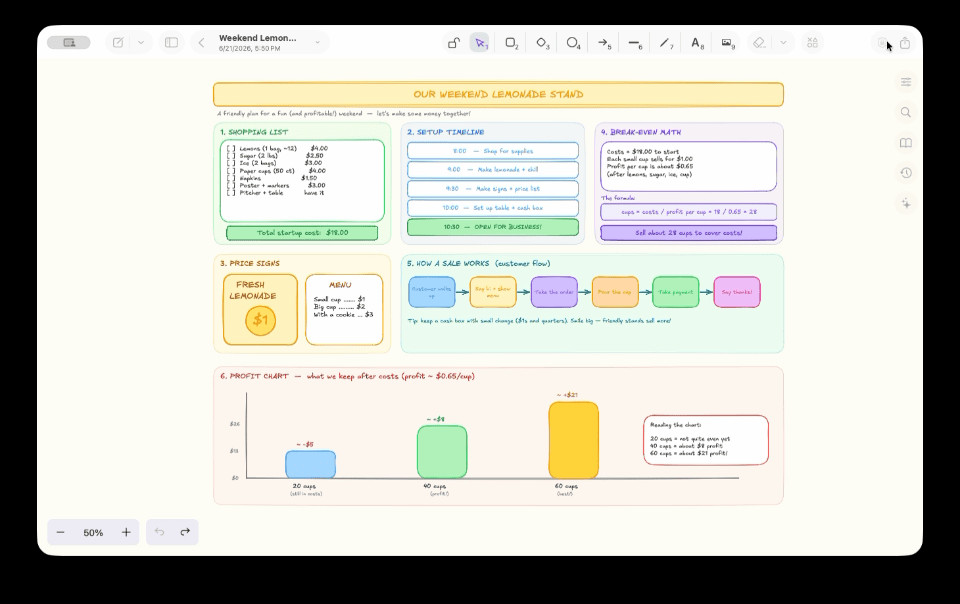The image size is (960, 604).
Task: Open the extra shapes tools icon
Action: click(812, 43)
